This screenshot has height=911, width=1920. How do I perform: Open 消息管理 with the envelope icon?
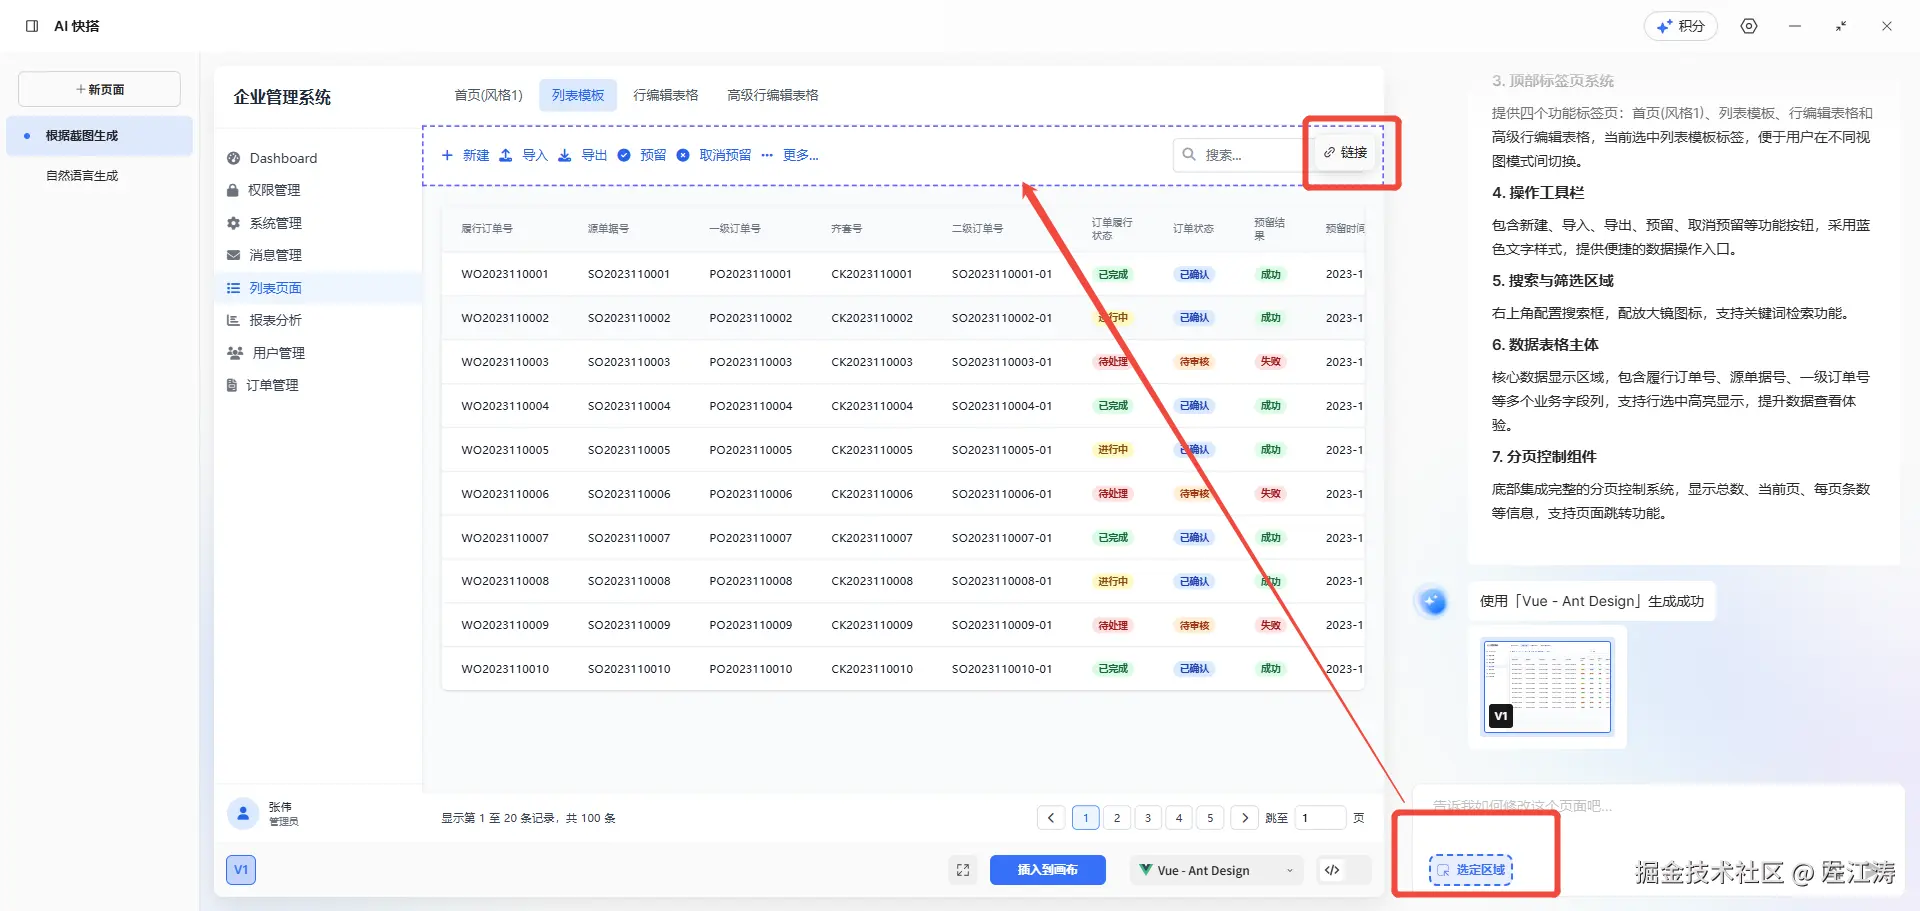(264, 255)
